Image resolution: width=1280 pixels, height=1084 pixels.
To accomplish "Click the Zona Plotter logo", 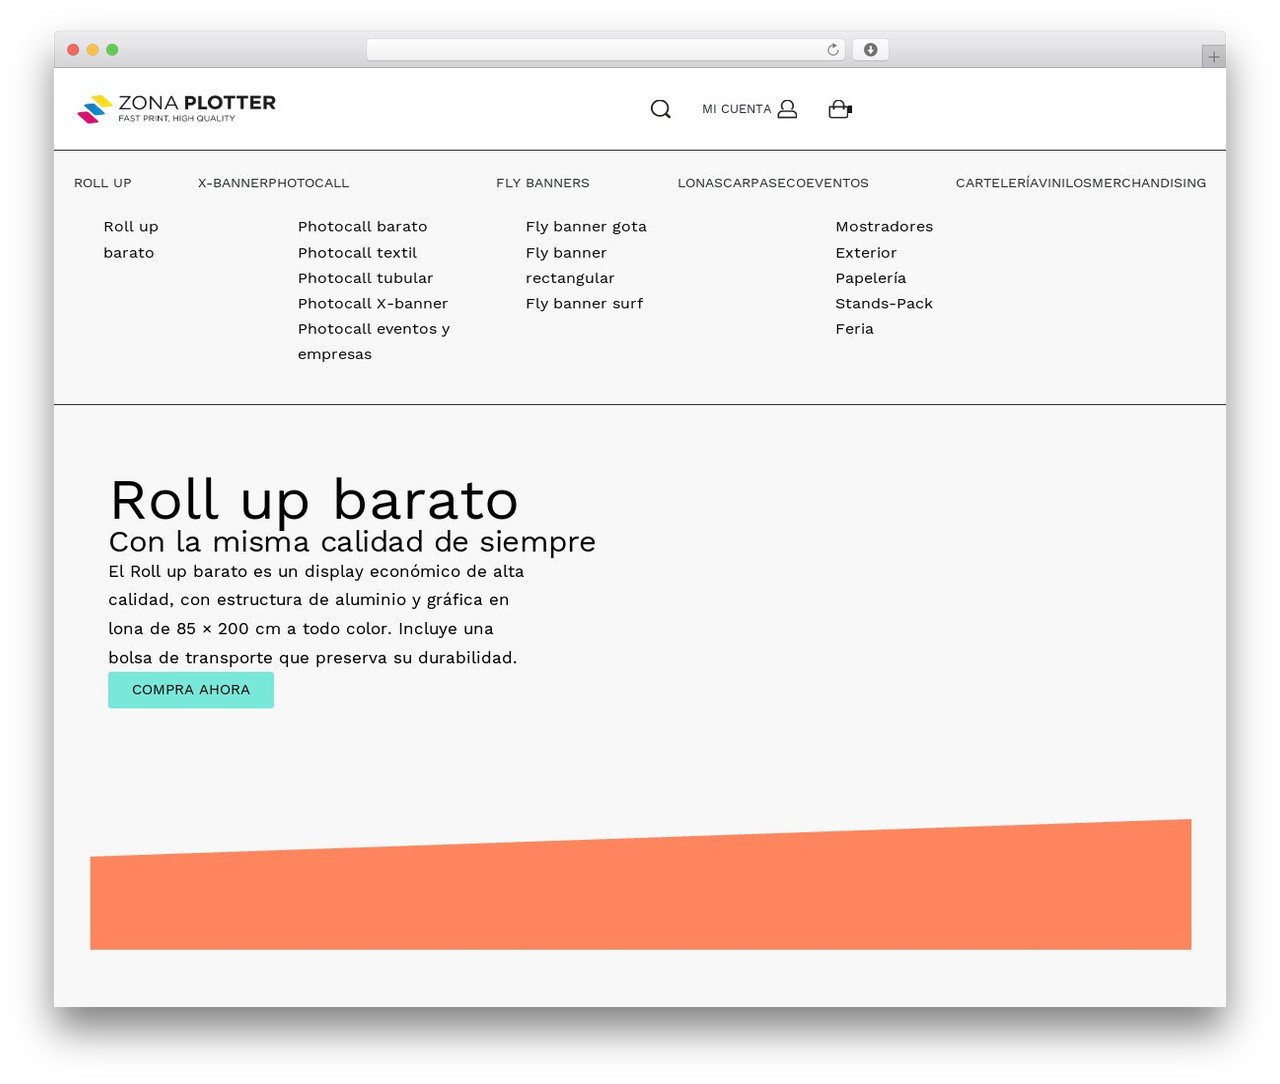I will coord(176,108).
